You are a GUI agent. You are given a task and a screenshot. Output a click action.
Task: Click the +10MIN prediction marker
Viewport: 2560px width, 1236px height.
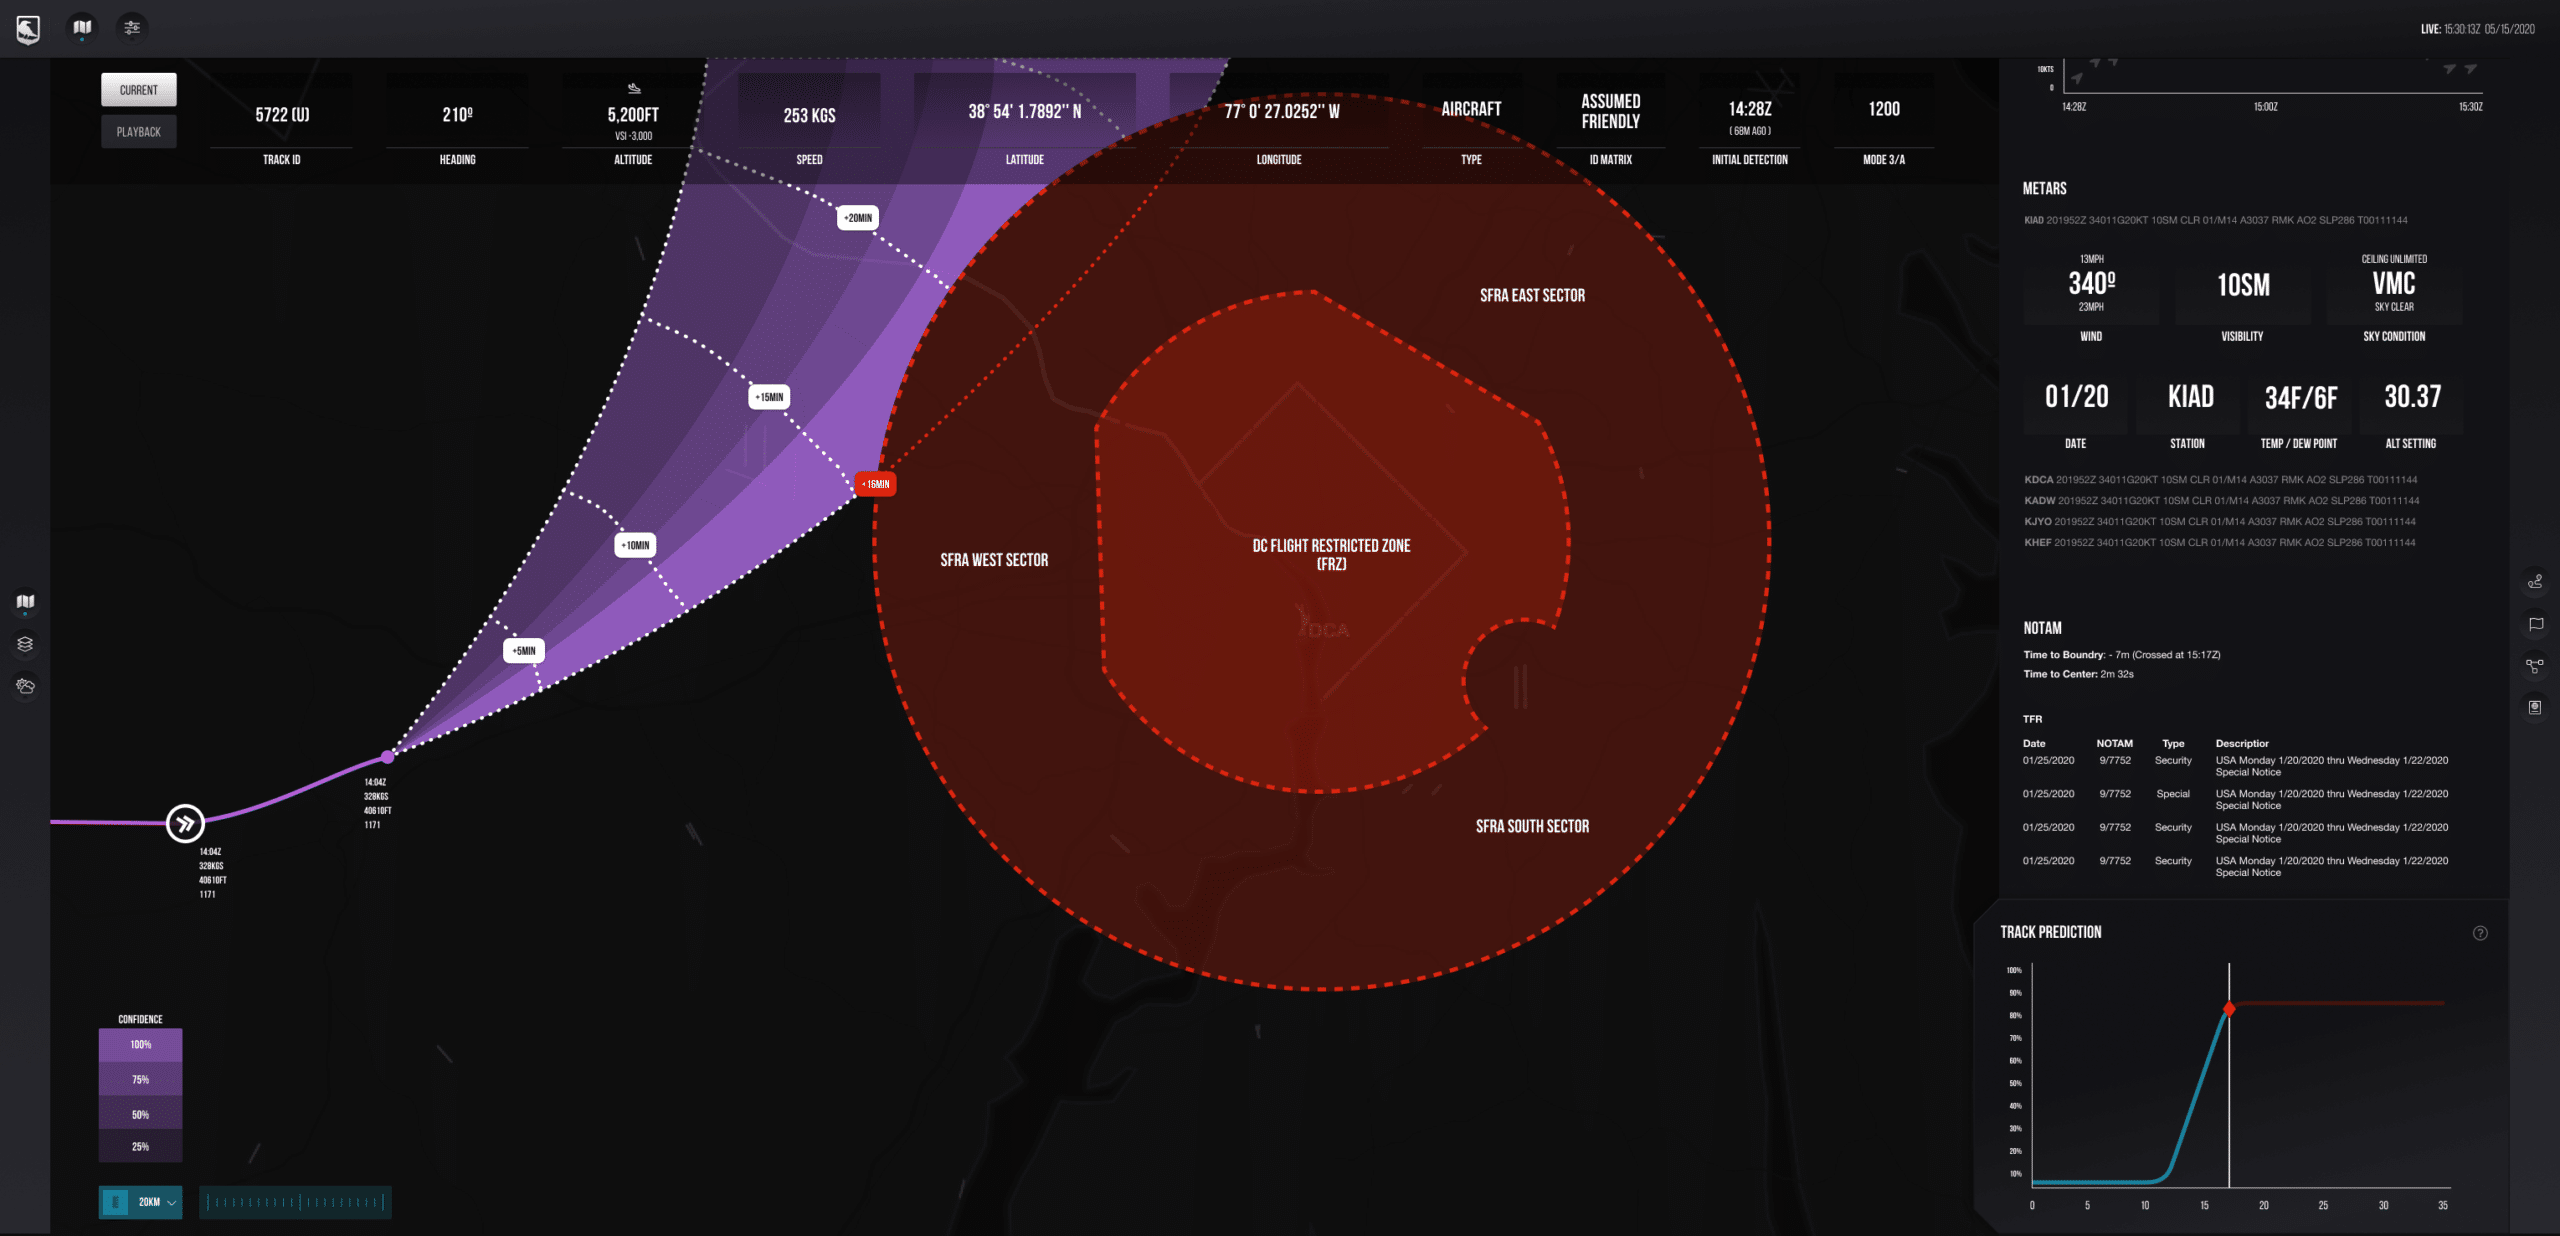pos(635,545)
